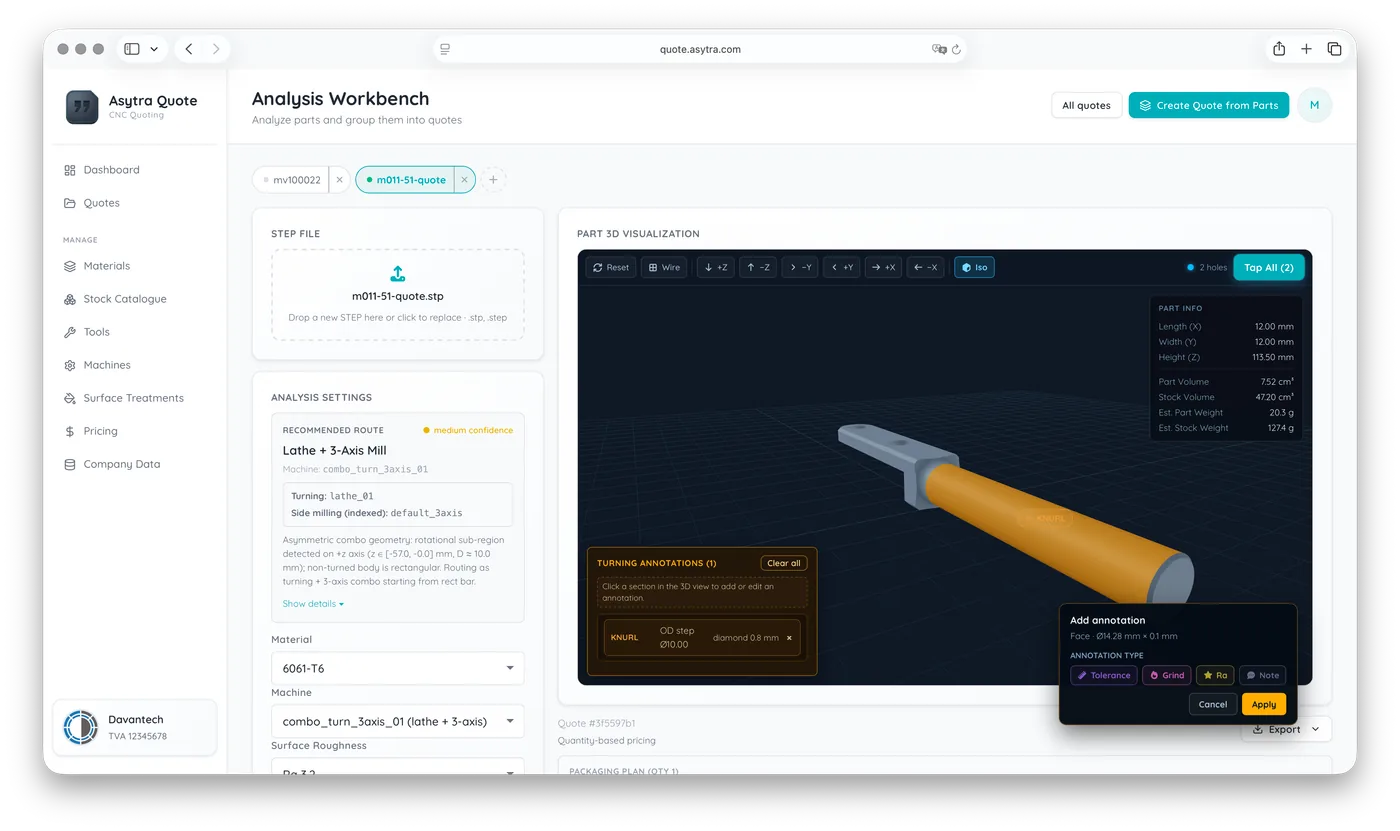The width and height of the screenshot is (1400, 831).
Task: Show Safari tab overview
Action: (x=1334, y=49)
